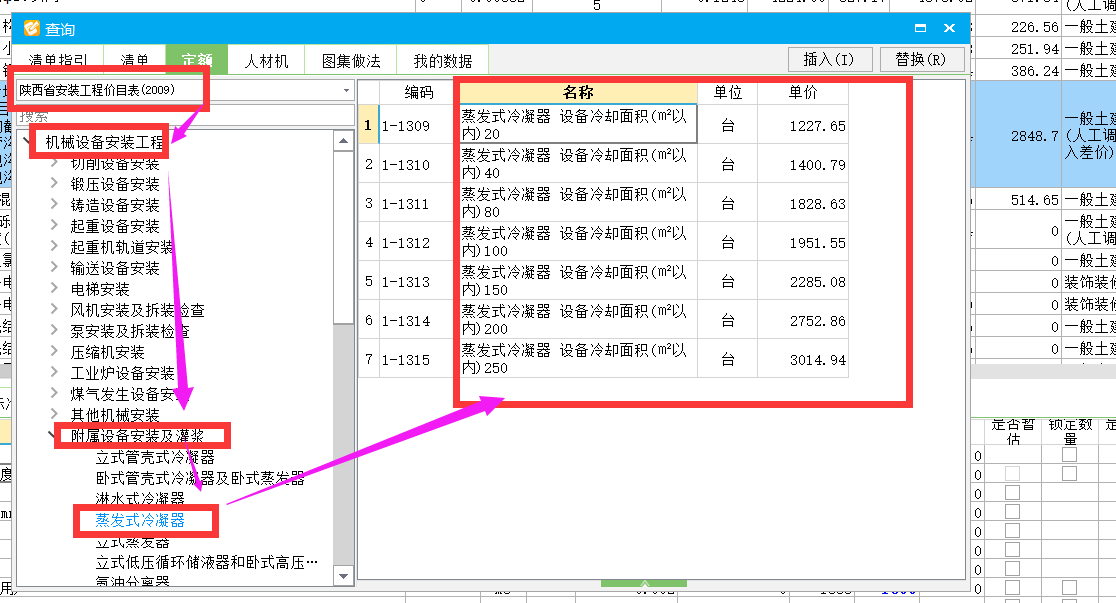This screenshot has height=603, width=1116.
Task: Click 2848.7 in the background window
Action: coord(1034,135)
